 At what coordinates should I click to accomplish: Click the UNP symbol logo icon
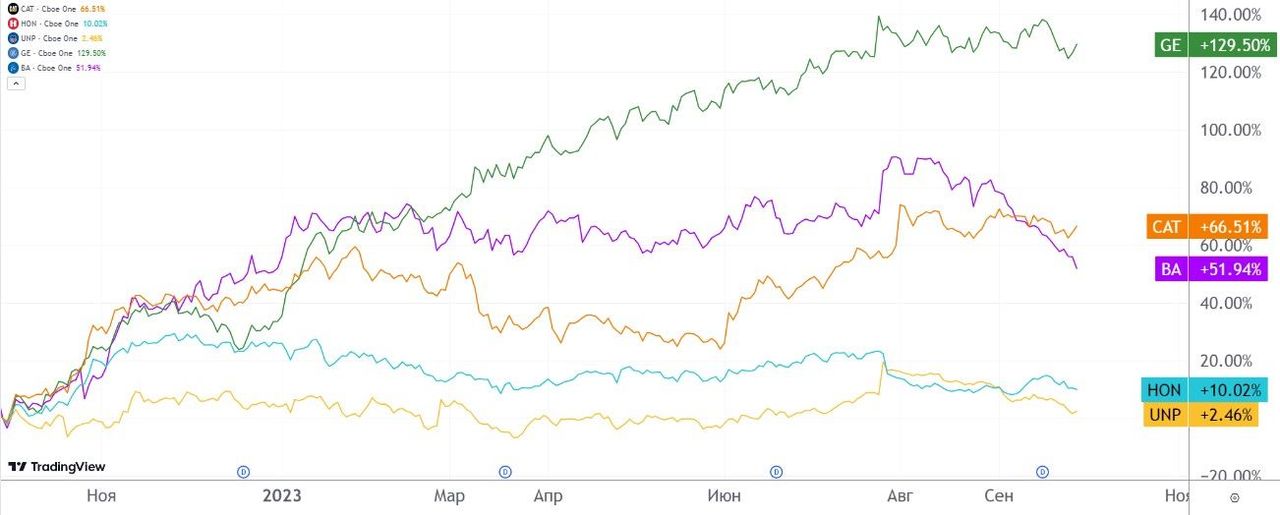(12, 38)
